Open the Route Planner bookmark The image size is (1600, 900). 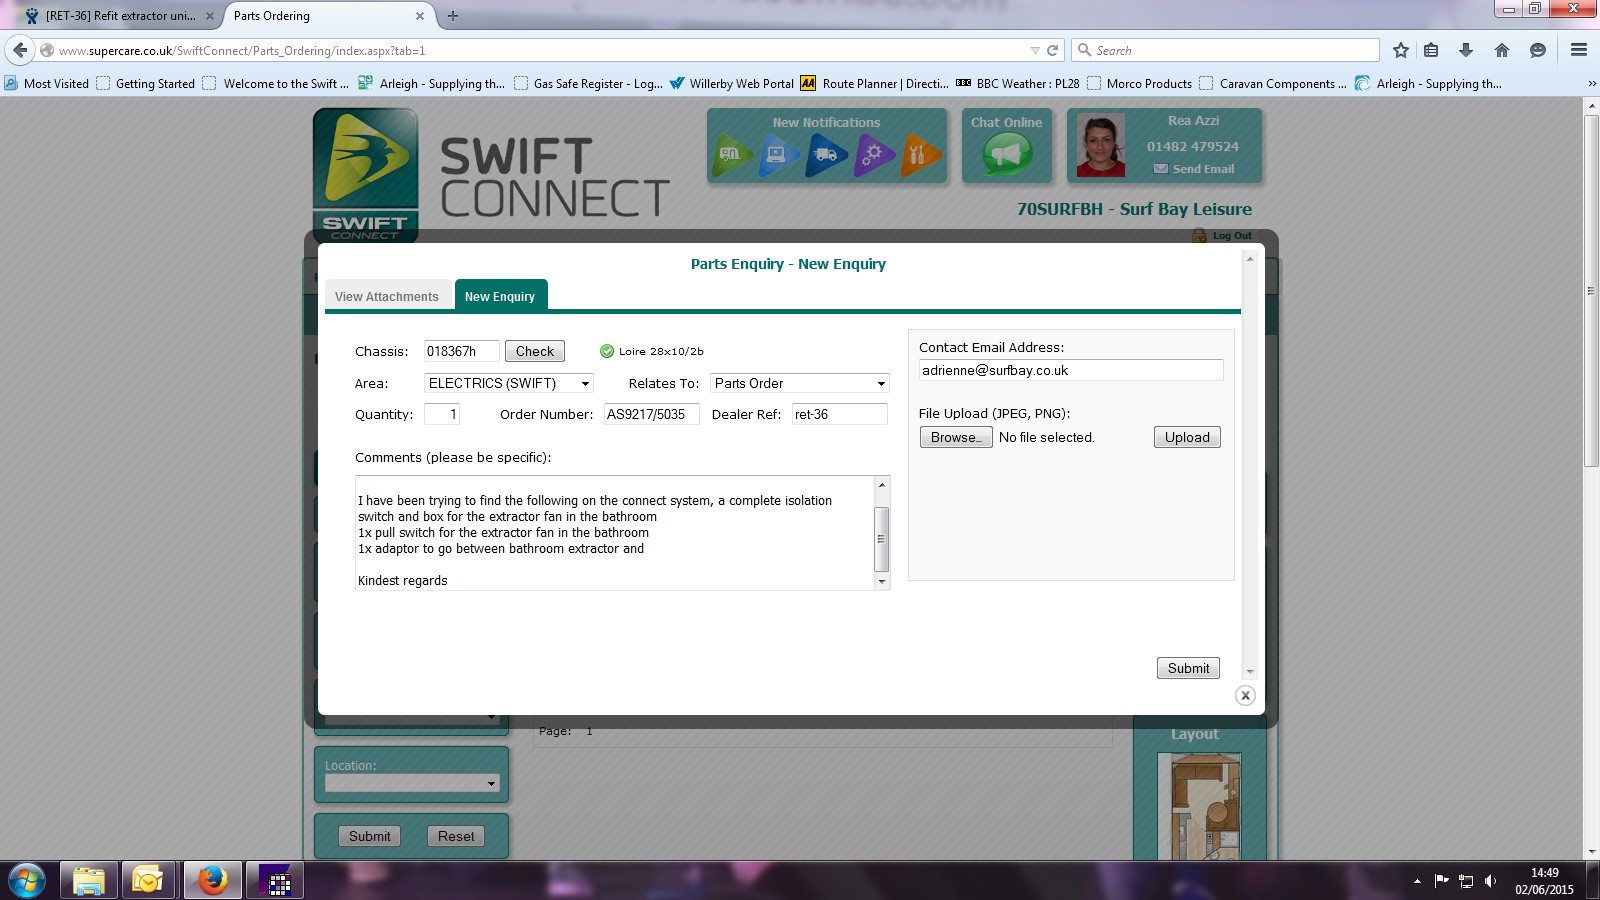tap(875, 84)
